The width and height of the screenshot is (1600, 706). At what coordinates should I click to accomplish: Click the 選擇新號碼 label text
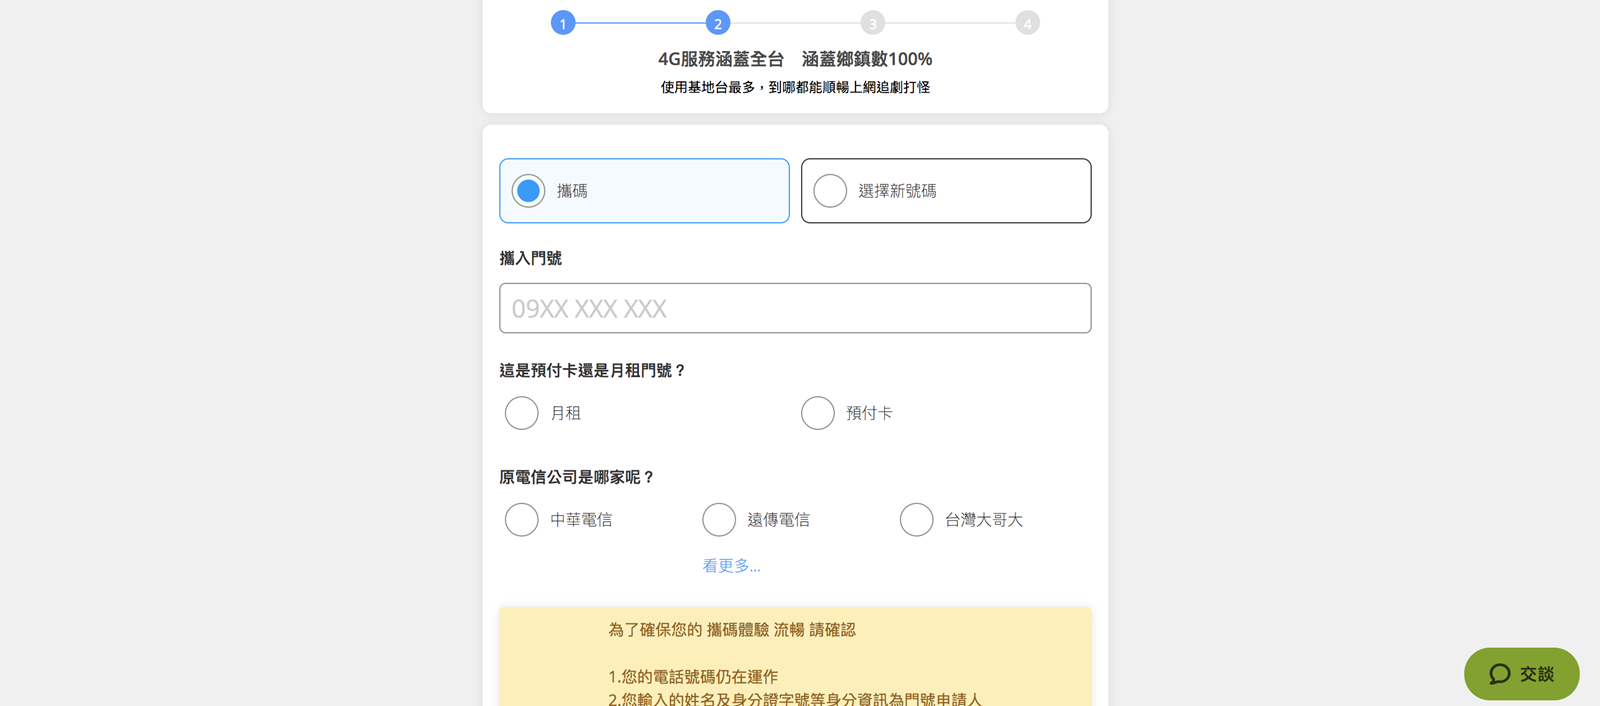(x=897, y=191)
